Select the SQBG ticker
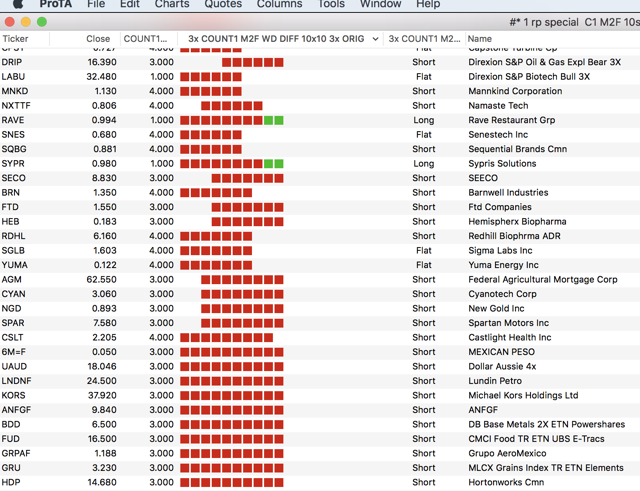 (14, 149)
